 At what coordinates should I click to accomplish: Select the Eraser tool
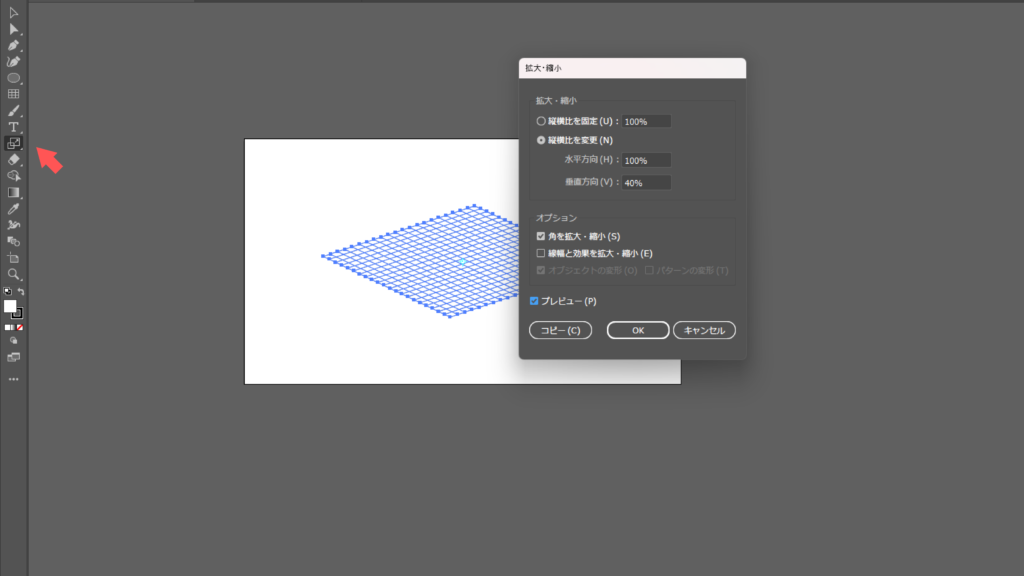point(14,159)
